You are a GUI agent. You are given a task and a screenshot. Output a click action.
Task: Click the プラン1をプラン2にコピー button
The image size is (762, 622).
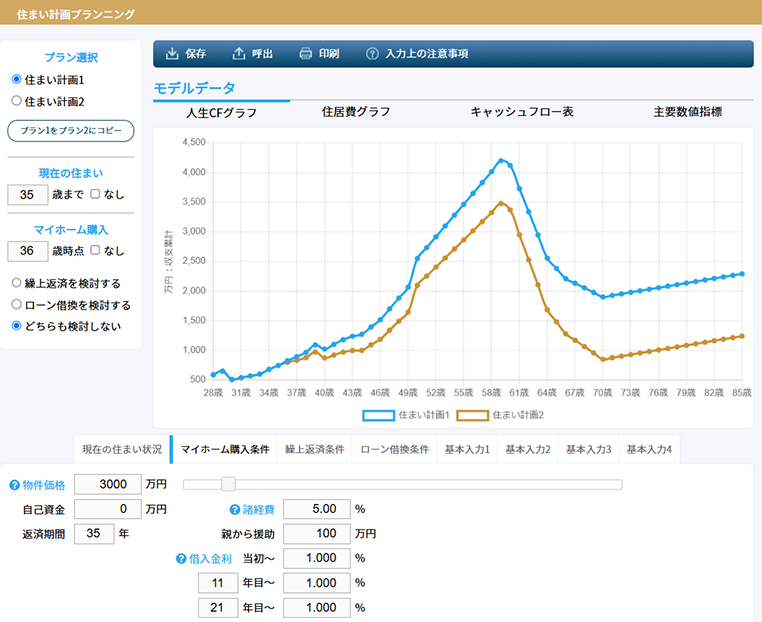pyautogui.click(x=71, y=131)
